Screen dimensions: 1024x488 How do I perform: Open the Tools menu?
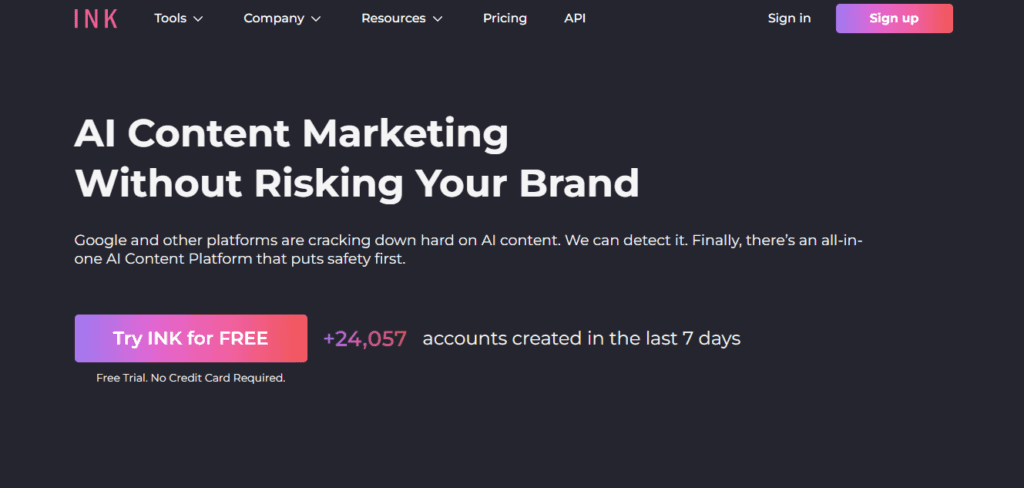[x=171, y=18]
